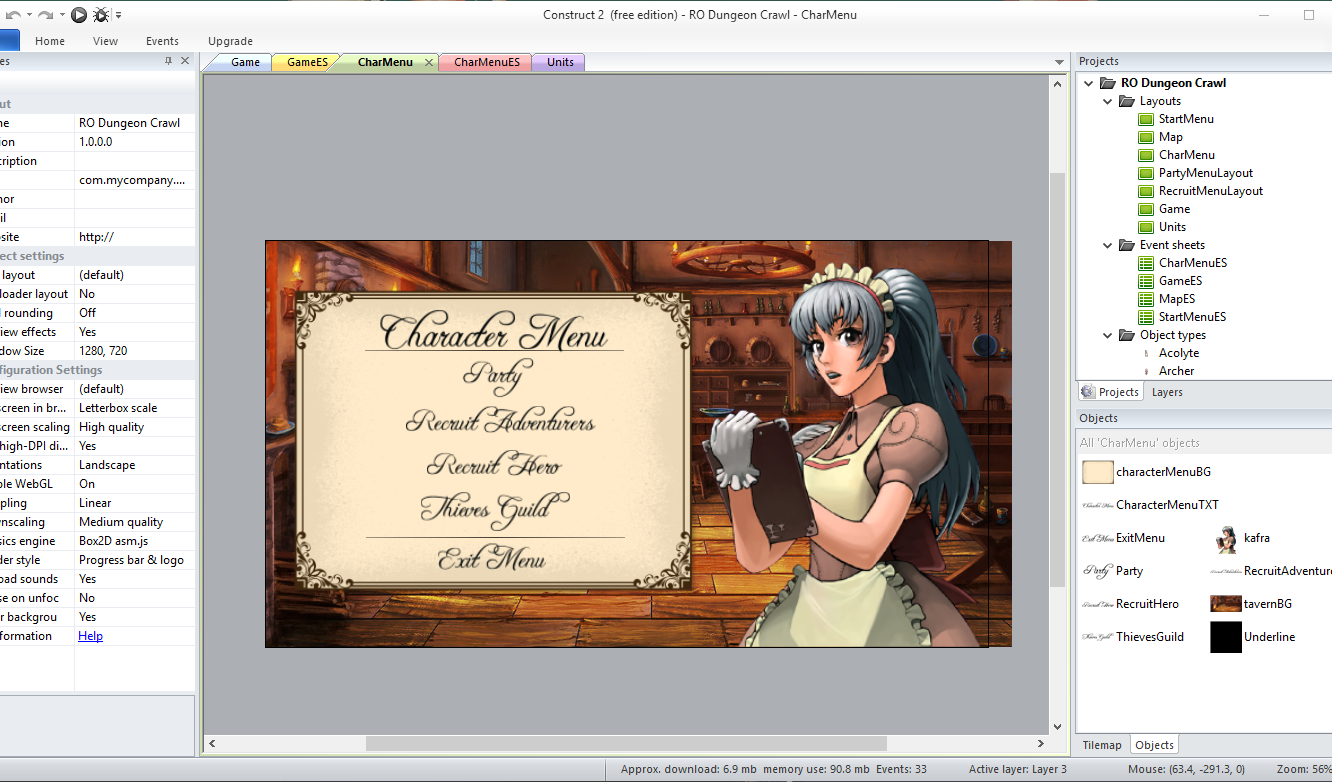Switch to the Units tab
Viewport: 1332px width, 782px height.
click(x=560, y=62)
